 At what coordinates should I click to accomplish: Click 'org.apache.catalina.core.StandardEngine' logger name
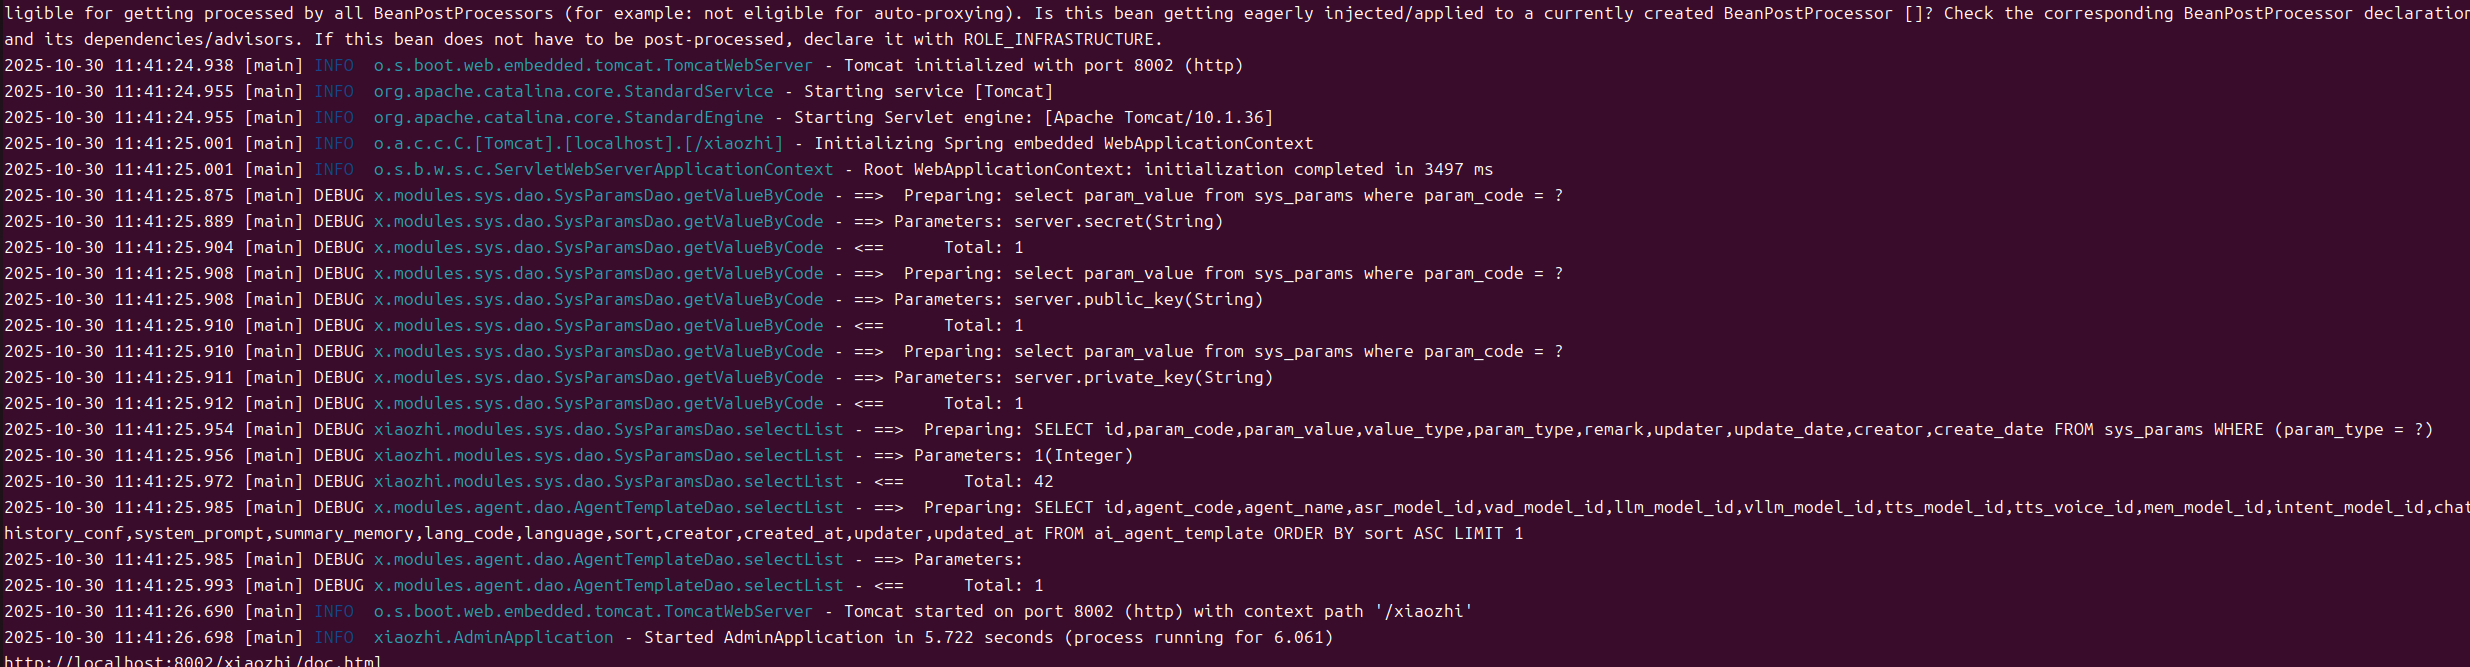568,118
